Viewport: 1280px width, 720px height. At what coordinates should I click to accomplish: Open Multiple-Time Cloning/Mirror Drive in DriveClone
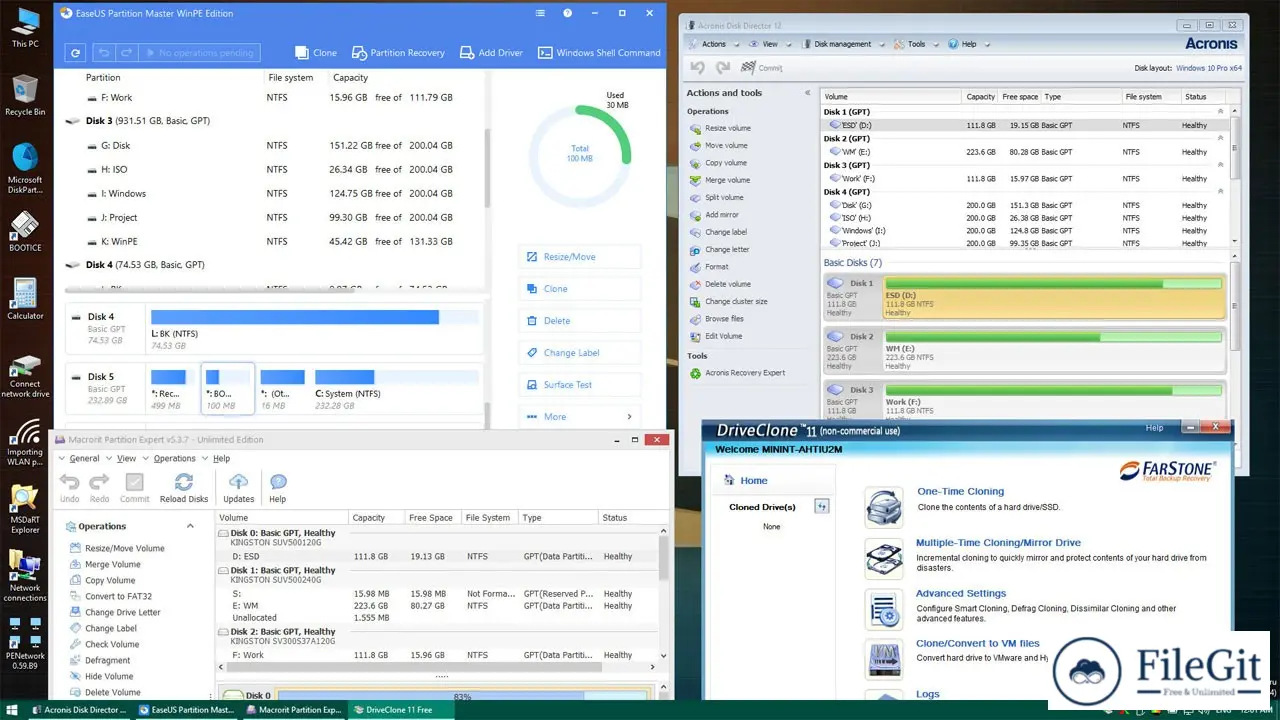[x=998, y=543]
